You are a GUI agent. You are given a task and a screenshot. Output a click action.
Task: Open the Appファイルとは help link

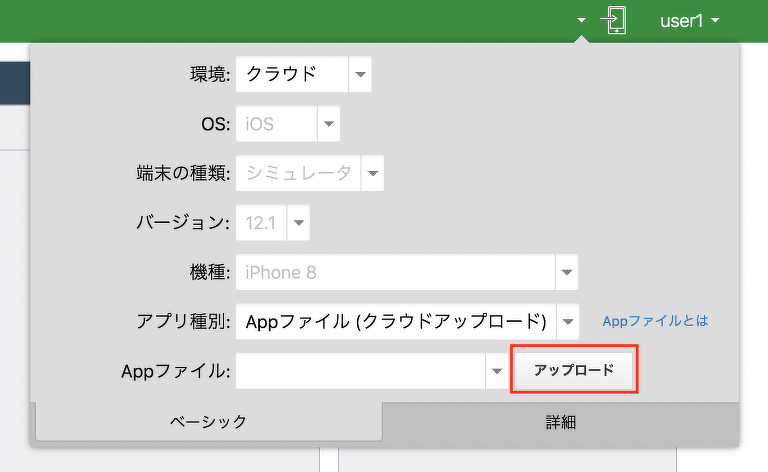655,321
